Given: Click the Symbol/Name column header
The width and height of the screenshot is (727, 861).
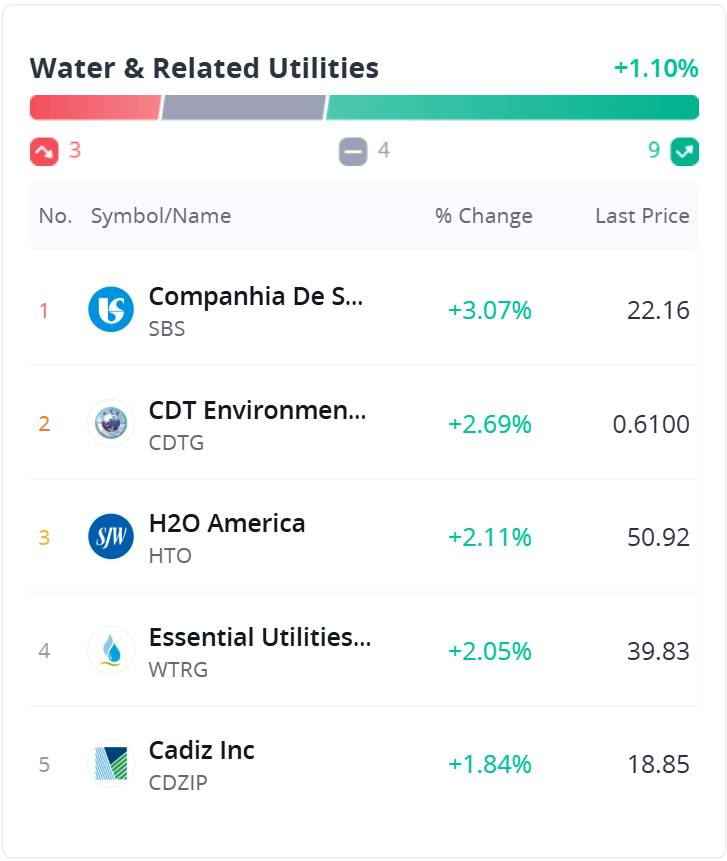Looking at the screenshot, I should click(161, 216).
